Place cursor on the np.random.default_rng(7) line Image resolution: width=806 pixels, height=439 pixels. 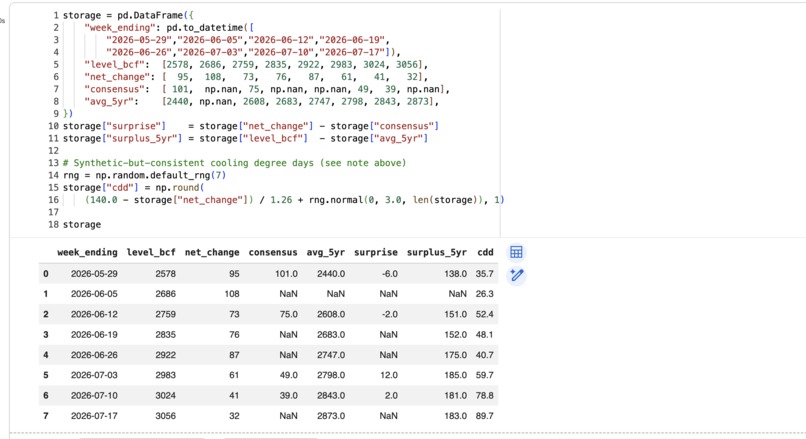pyautogui.click(x=144, y=175)
